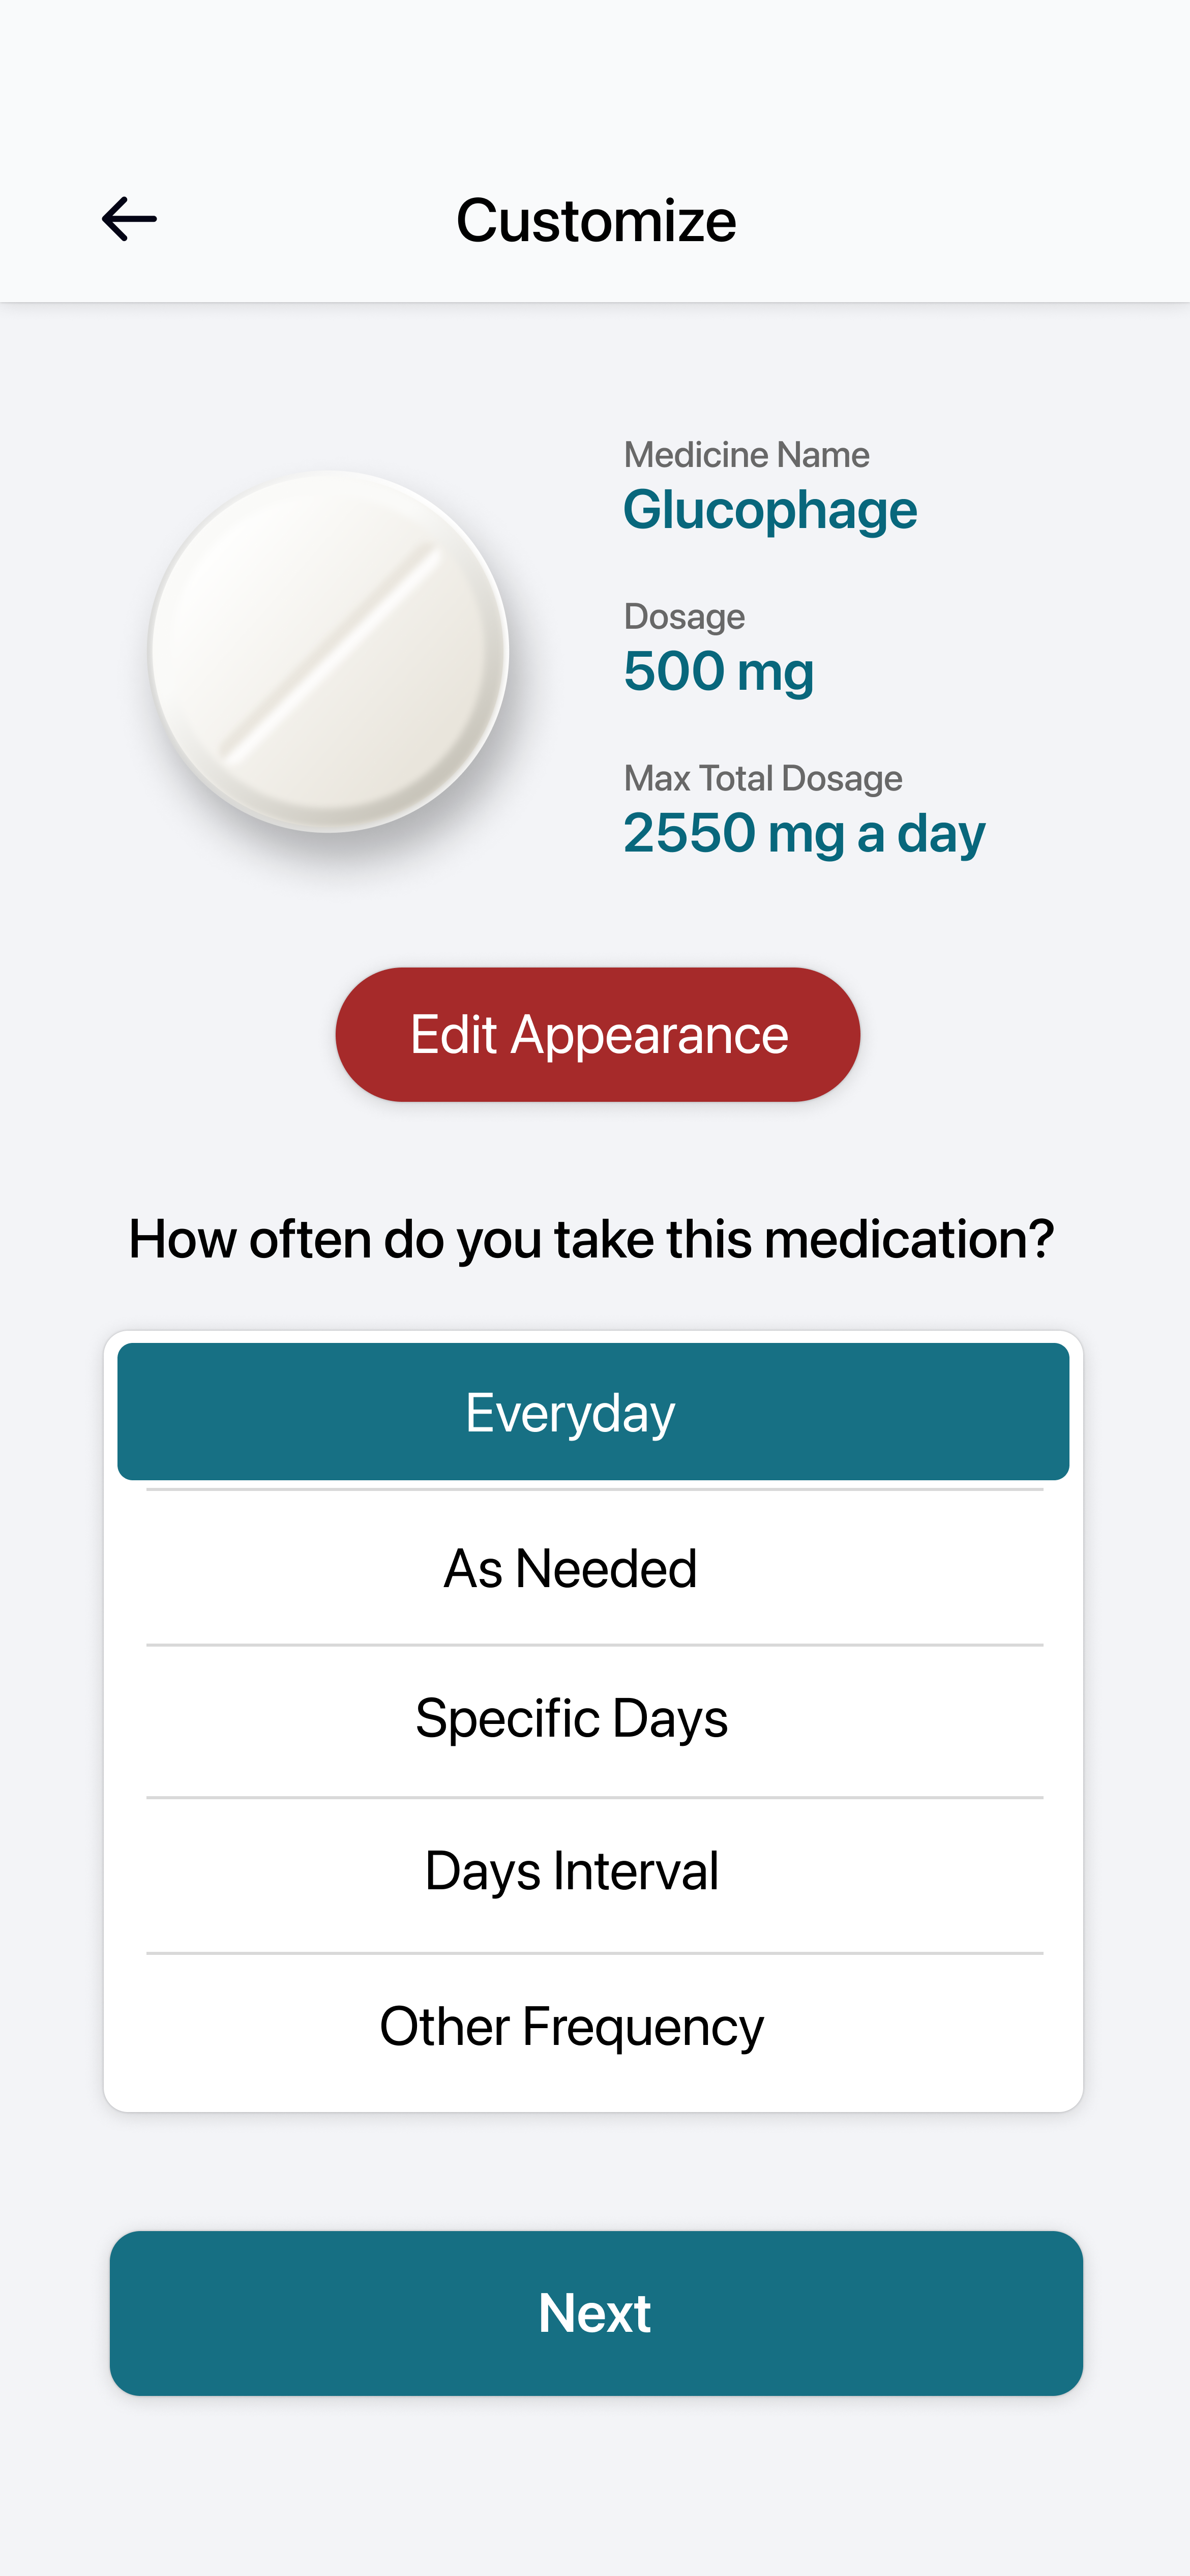1190x2576 pixels.
Task: Click the 500 mg dosage value
Action: tap(718, 671)
